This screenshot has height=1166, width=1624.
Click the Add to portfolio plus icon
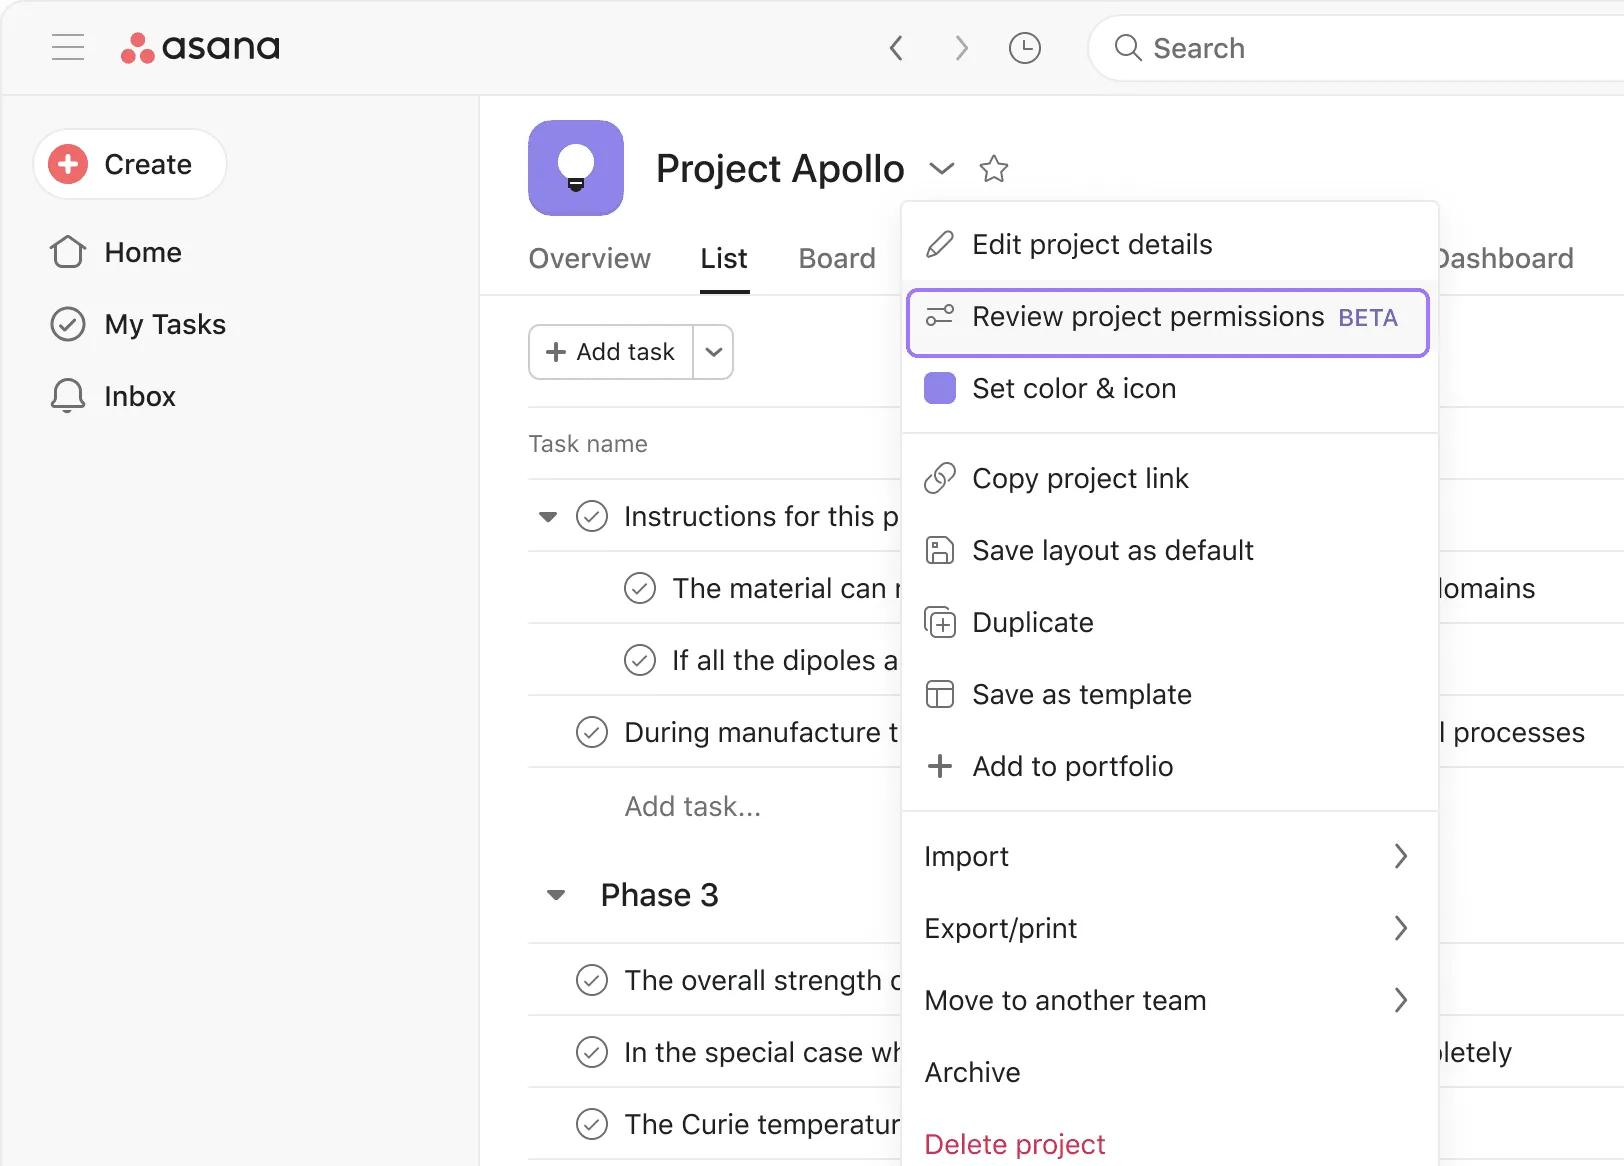(940, 766)
